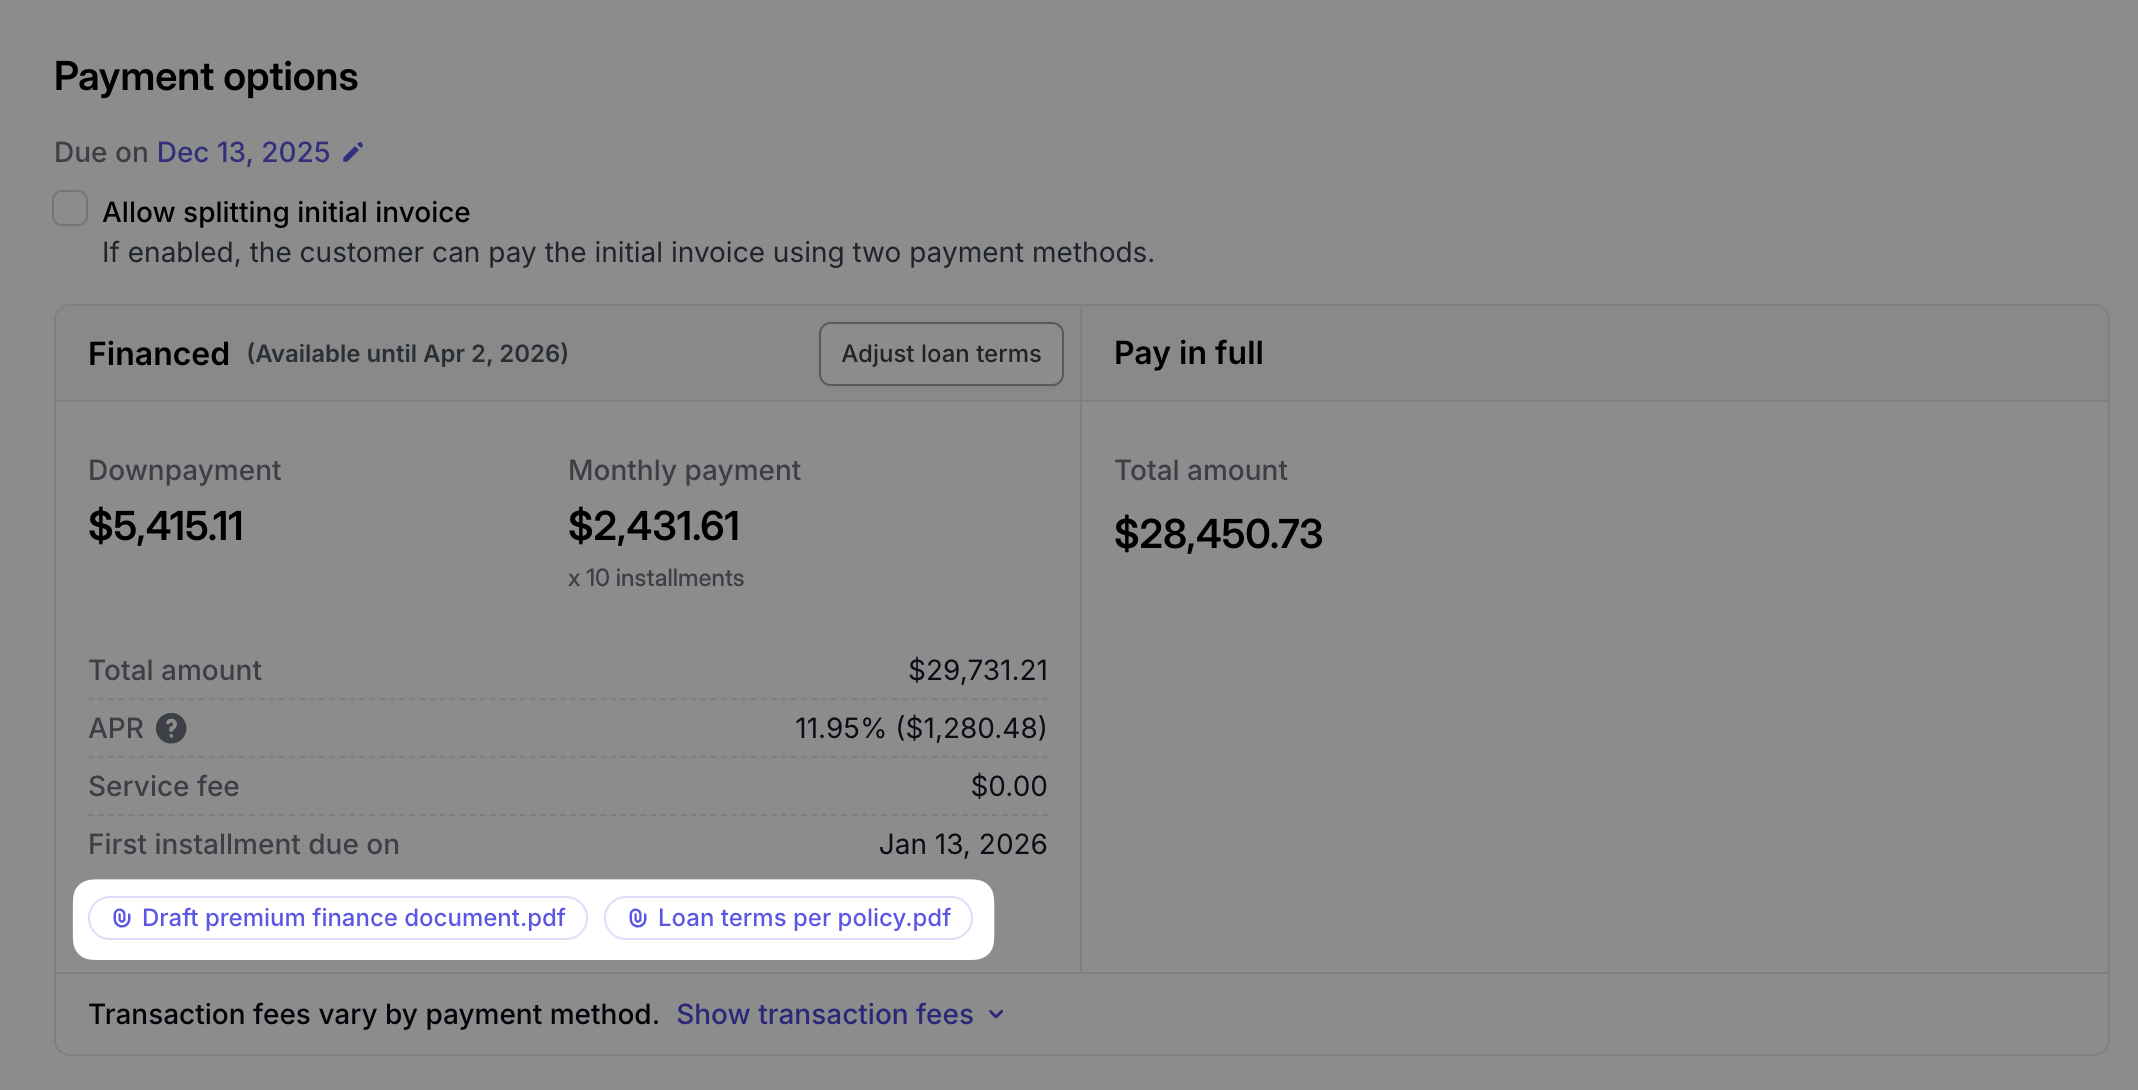The width and height of the screenshot is (2138, 1090).
Task: Click the $0.00 service fee value
Action: [1009, 786]
